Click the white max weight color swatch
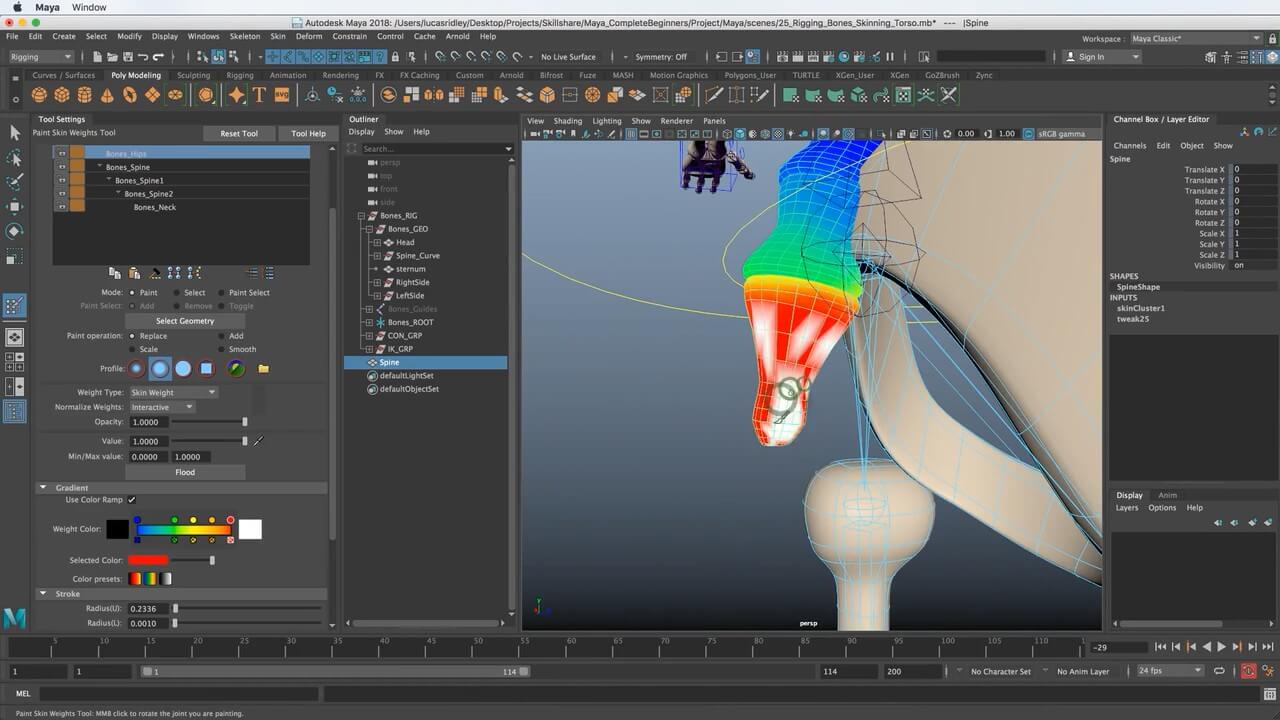 (x=250, y=530)
